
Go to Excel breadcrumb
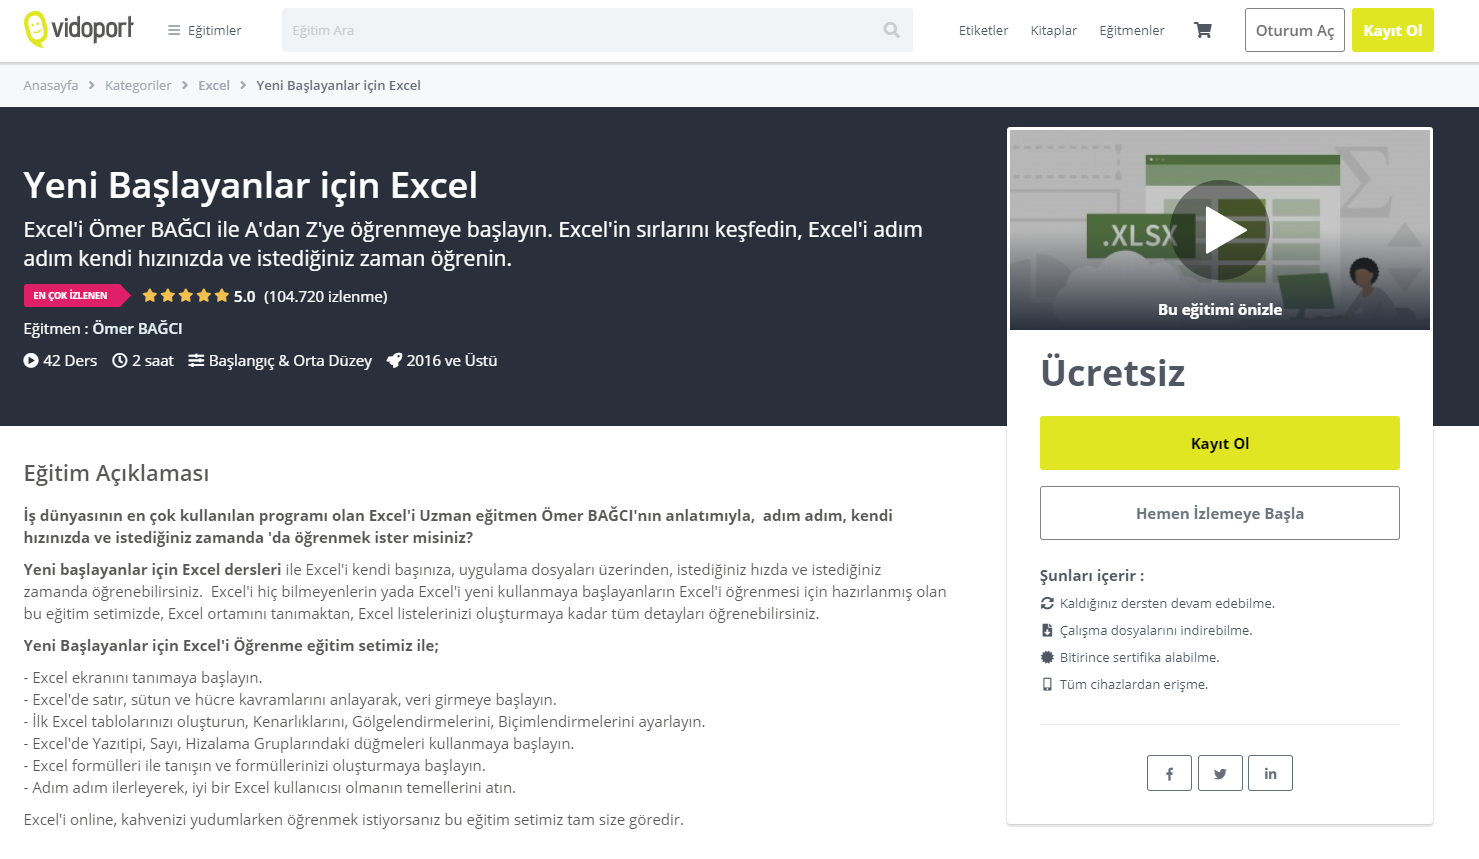tap(214, 85)
